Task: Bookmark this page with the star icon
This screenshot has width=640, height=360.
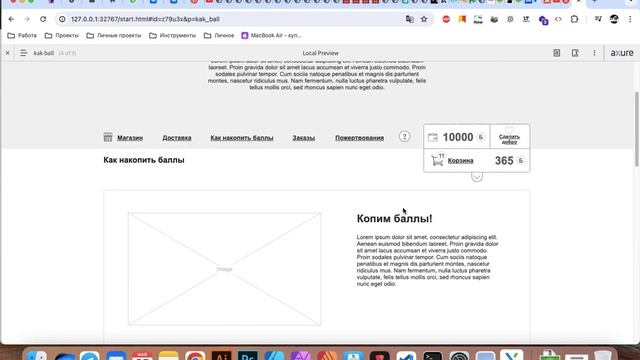Action: coord(424,19)
